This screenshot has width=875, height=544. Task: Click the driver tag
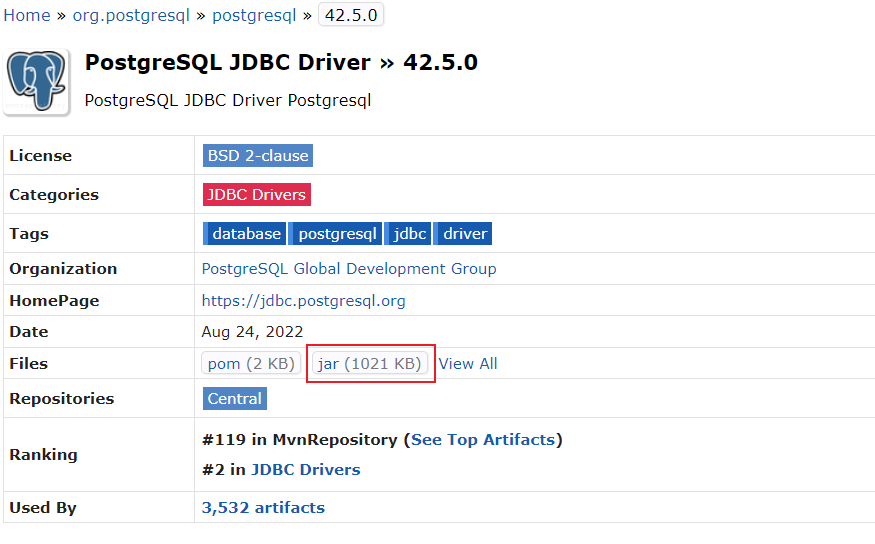click(x=465, y=234)
